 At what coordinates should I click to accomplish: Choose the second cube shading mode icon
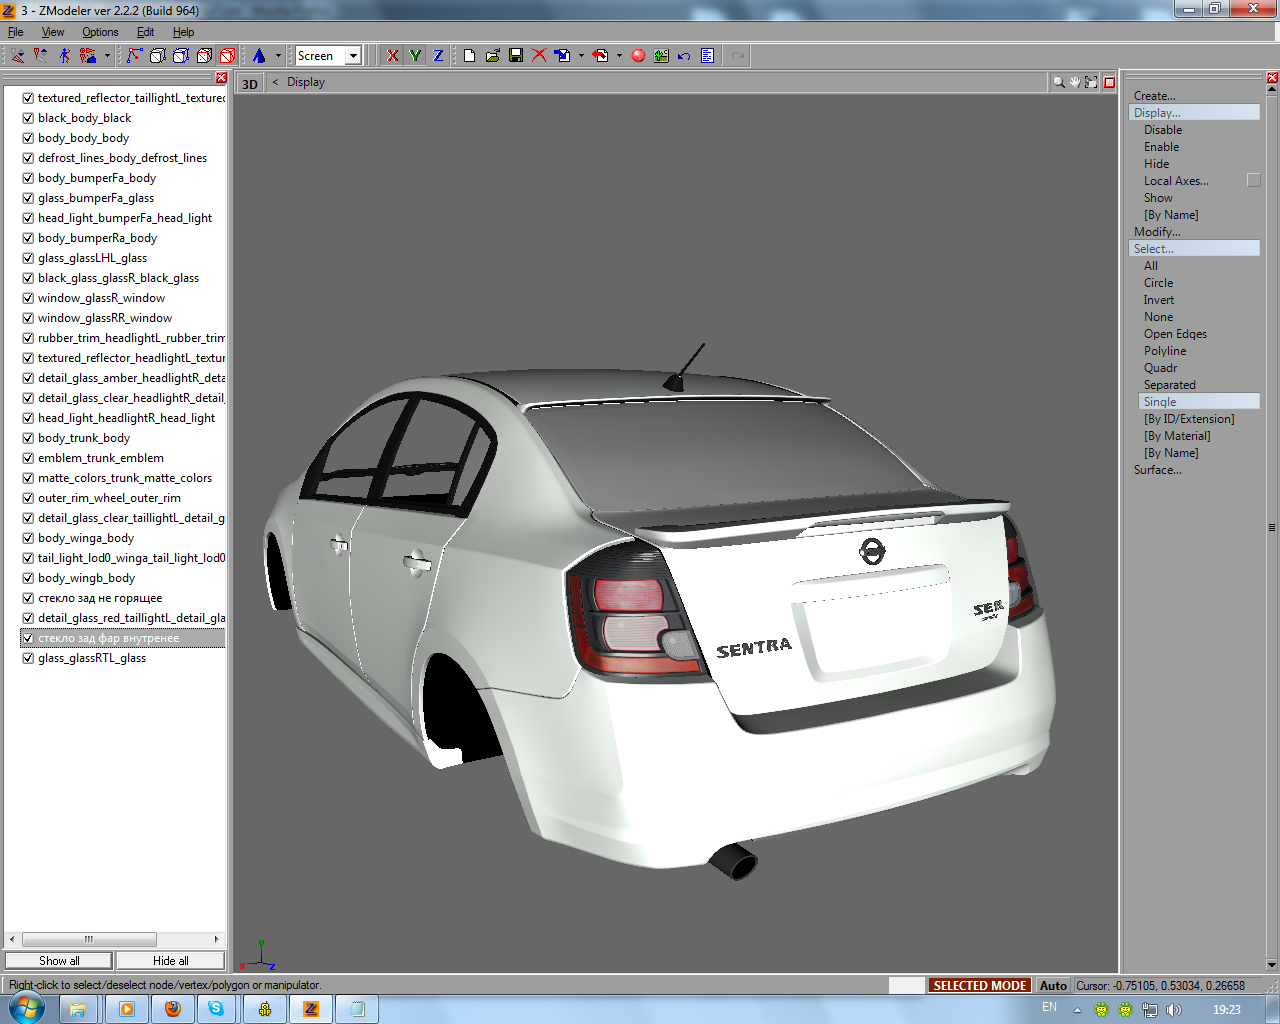click(x=181, y=56)
